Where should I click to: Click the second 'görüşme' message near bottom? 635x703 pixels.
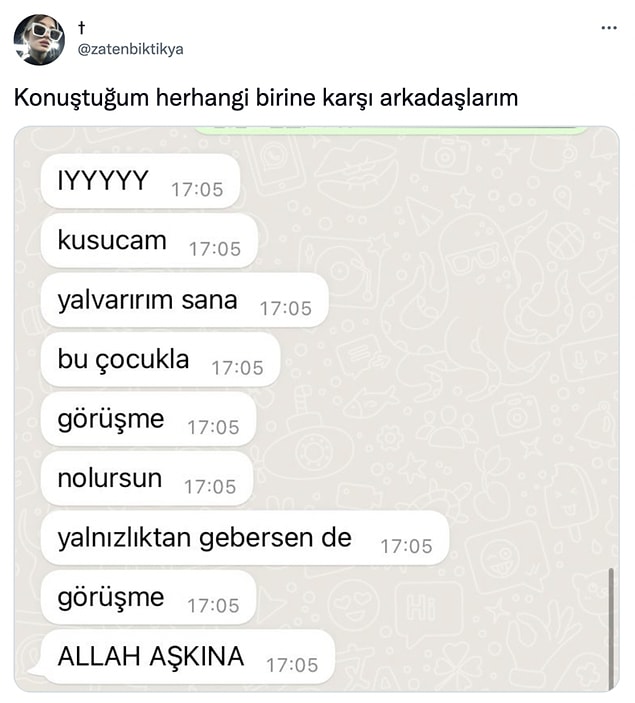pos(148,597)
